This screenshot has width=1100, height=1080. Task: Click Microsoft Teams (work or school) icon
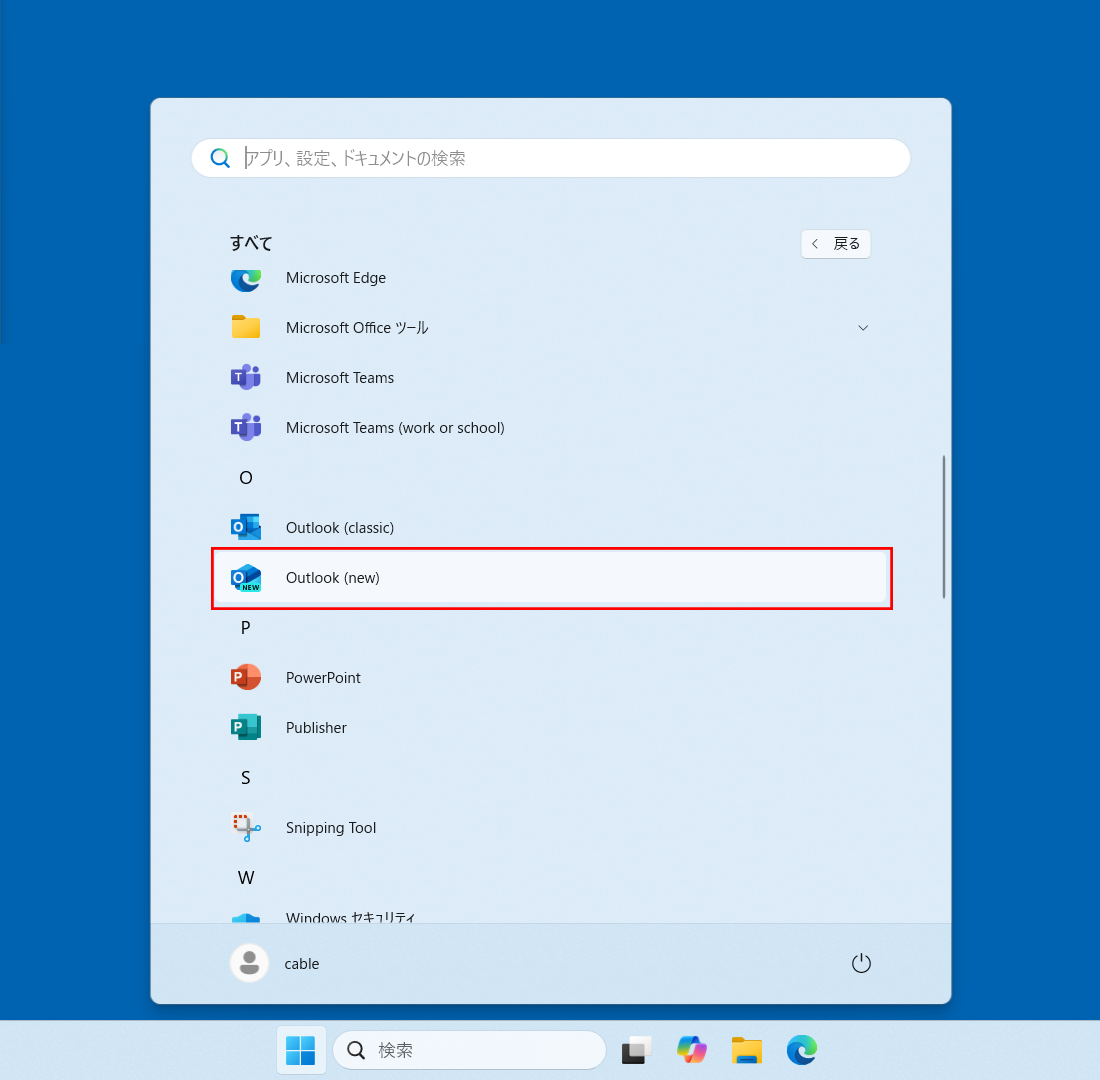pos(246,427)
